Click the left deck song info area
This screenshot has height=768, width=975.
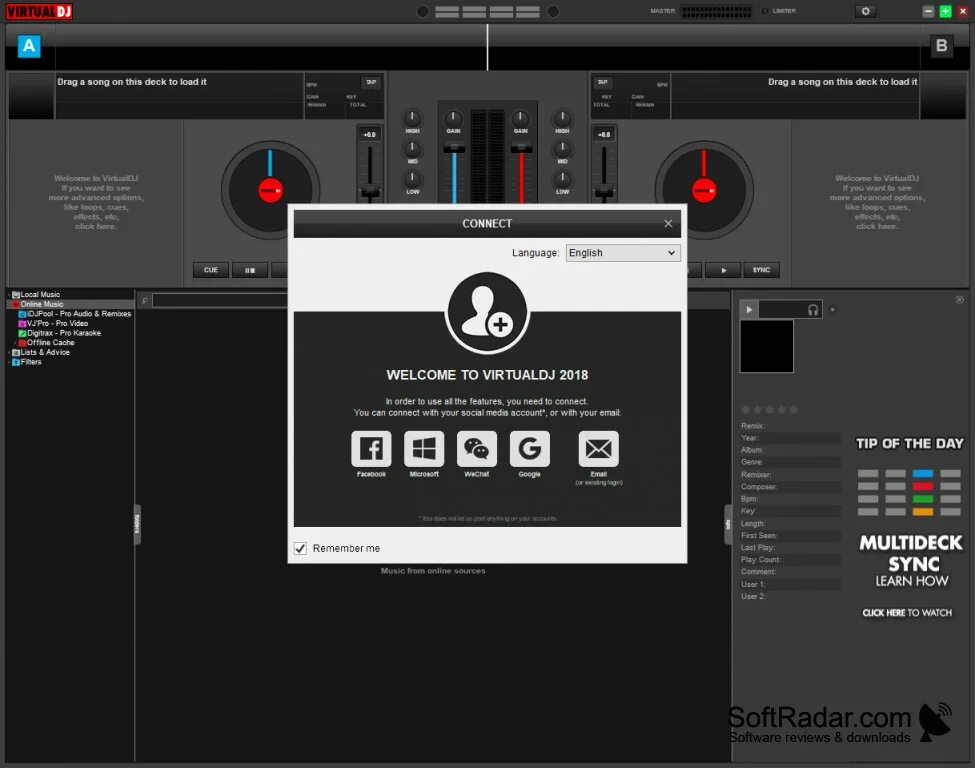click(x=179, y=96)
